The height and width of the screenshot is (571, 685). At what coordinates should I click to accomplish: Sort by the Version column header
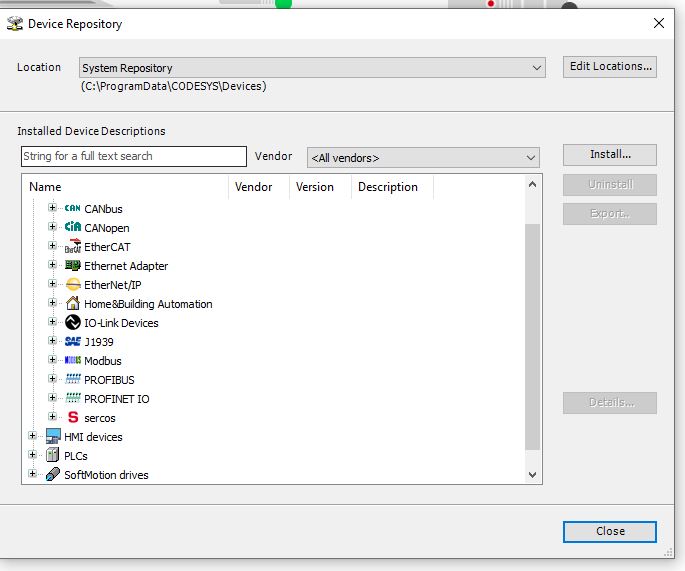(319, 187)
